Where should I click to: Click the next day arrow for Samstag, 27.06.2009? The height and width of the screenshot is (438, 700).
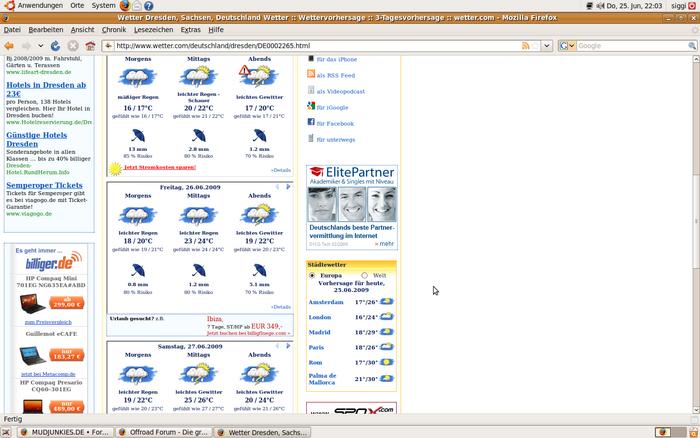point(288,346)
